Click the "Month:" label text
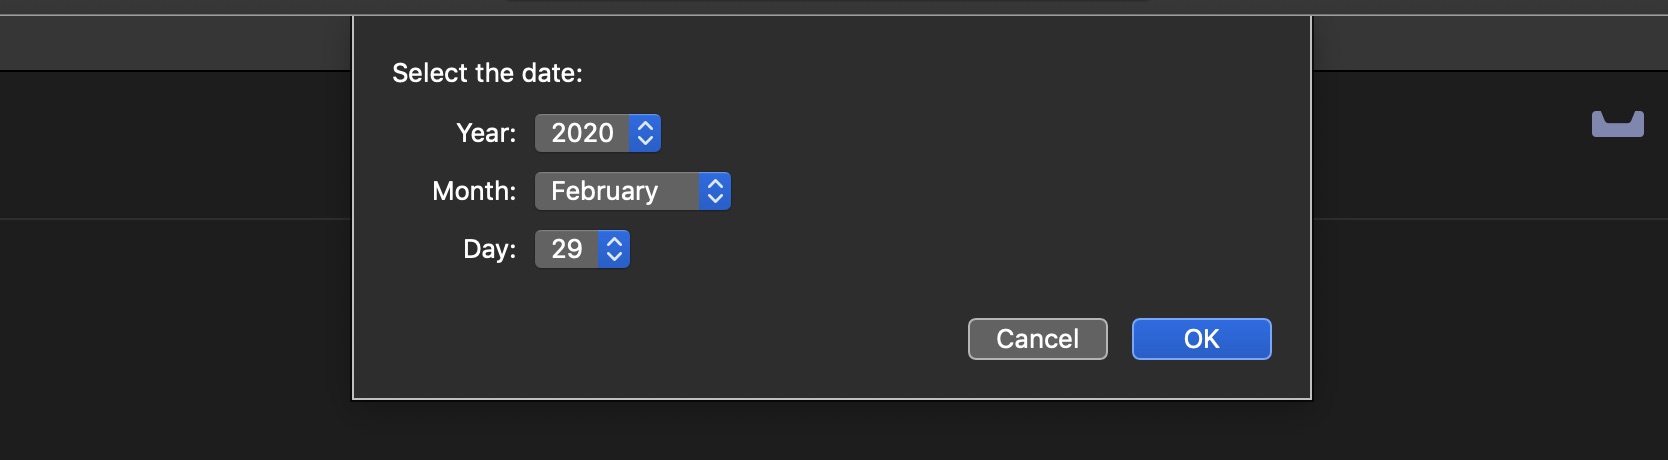This screenshot has width=1668, height=460. point(474,191)
